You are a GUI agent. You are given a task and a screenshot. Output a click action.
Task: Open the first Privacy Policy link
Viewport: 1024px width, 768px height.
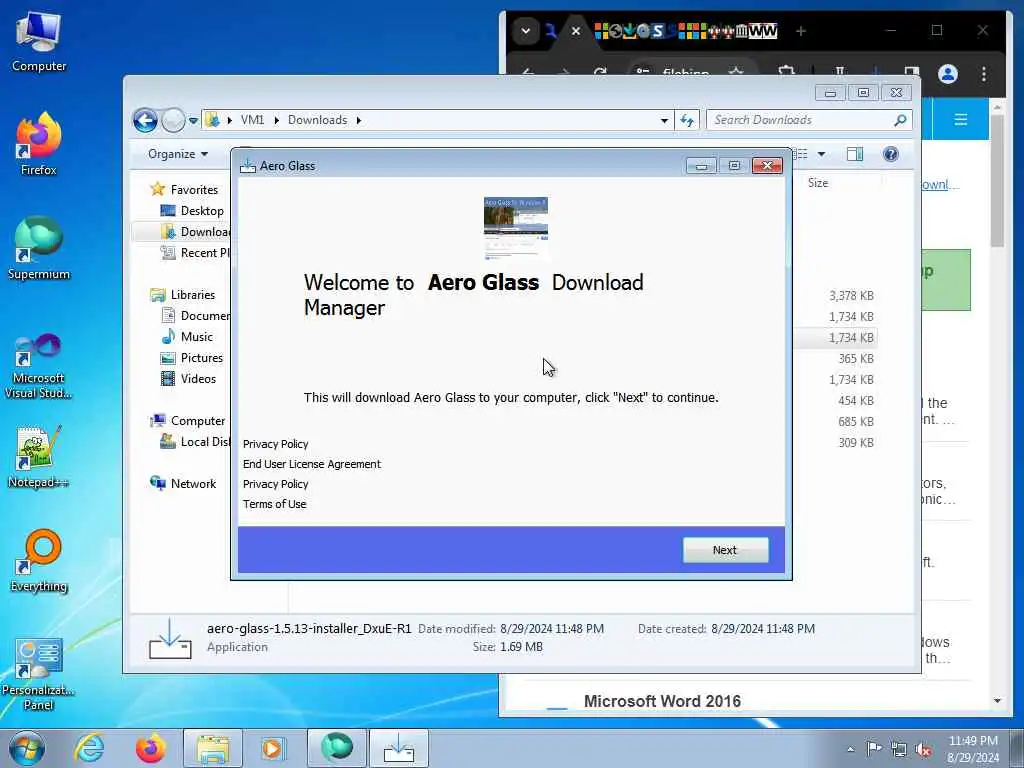point(275,443)
